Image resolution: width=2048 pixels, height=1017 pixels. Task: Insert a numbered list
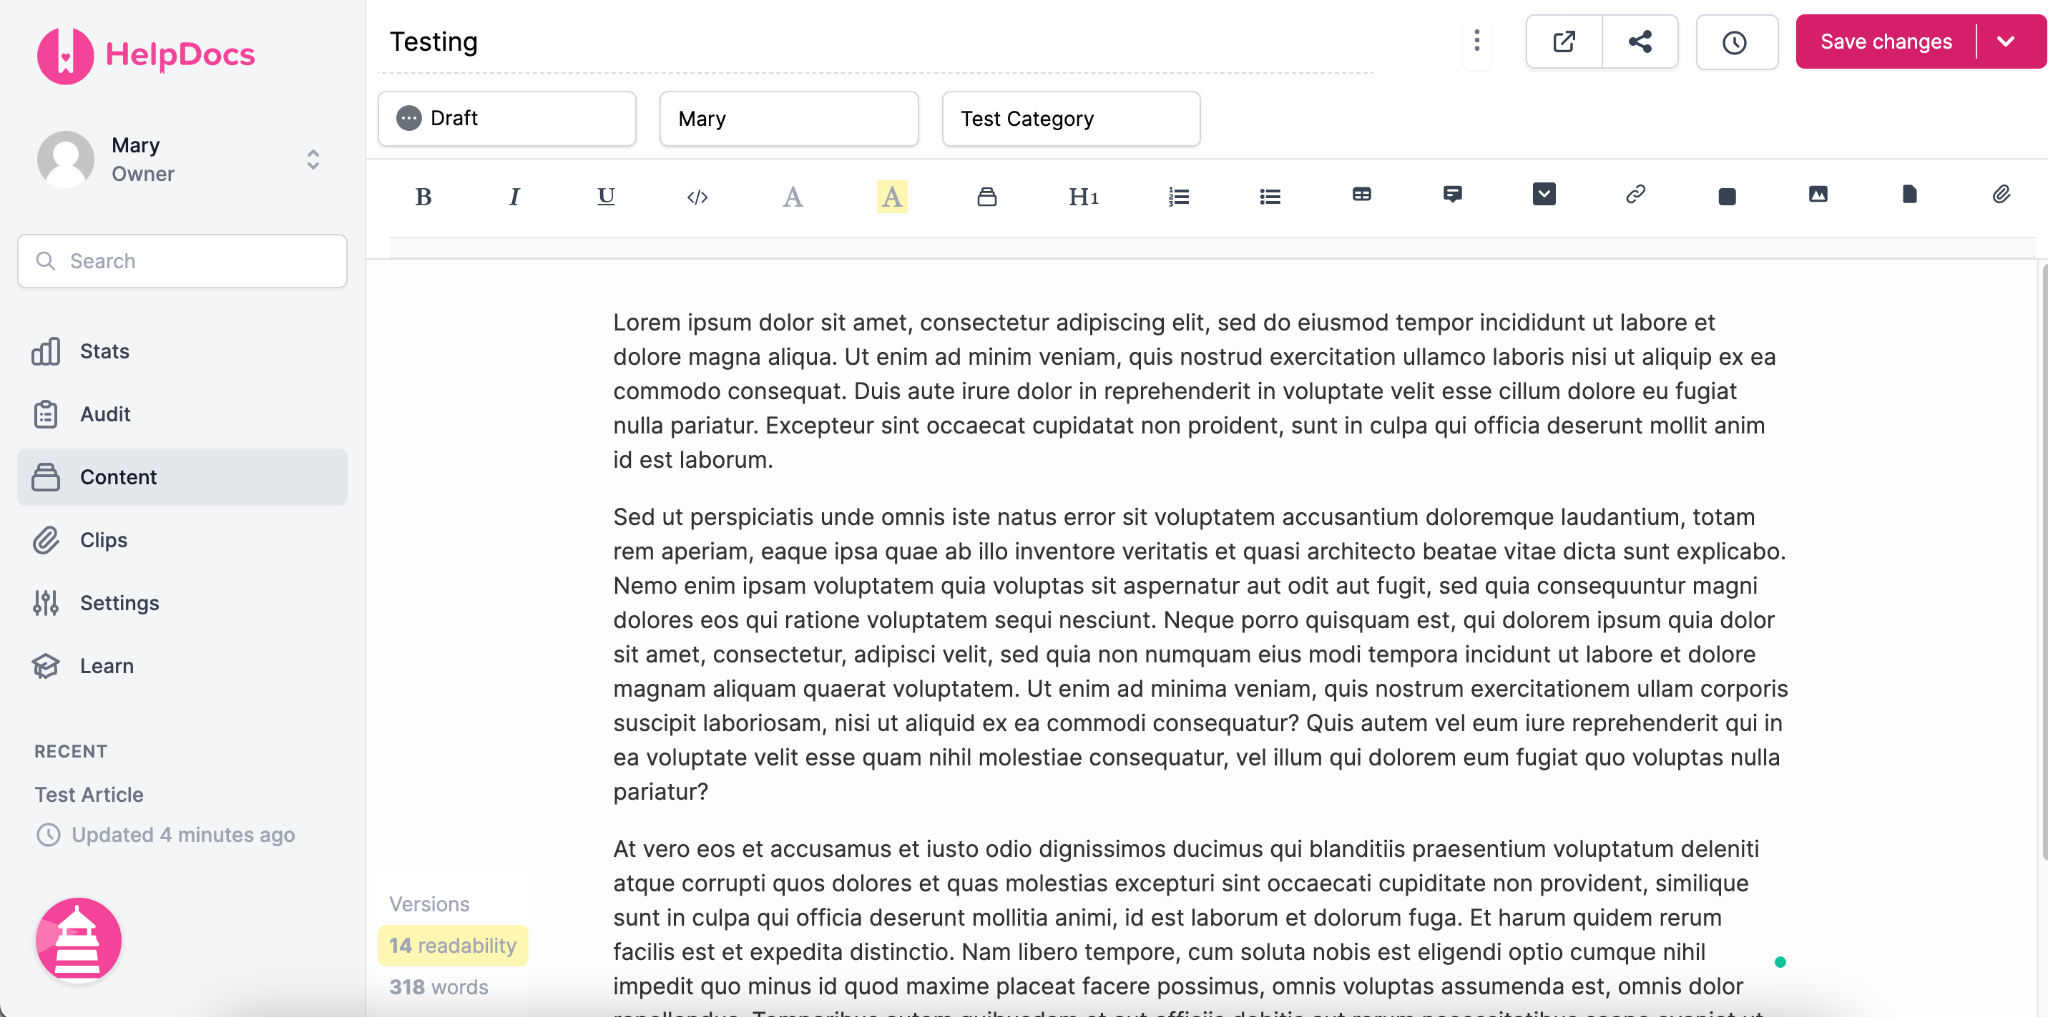[1179, 197]
